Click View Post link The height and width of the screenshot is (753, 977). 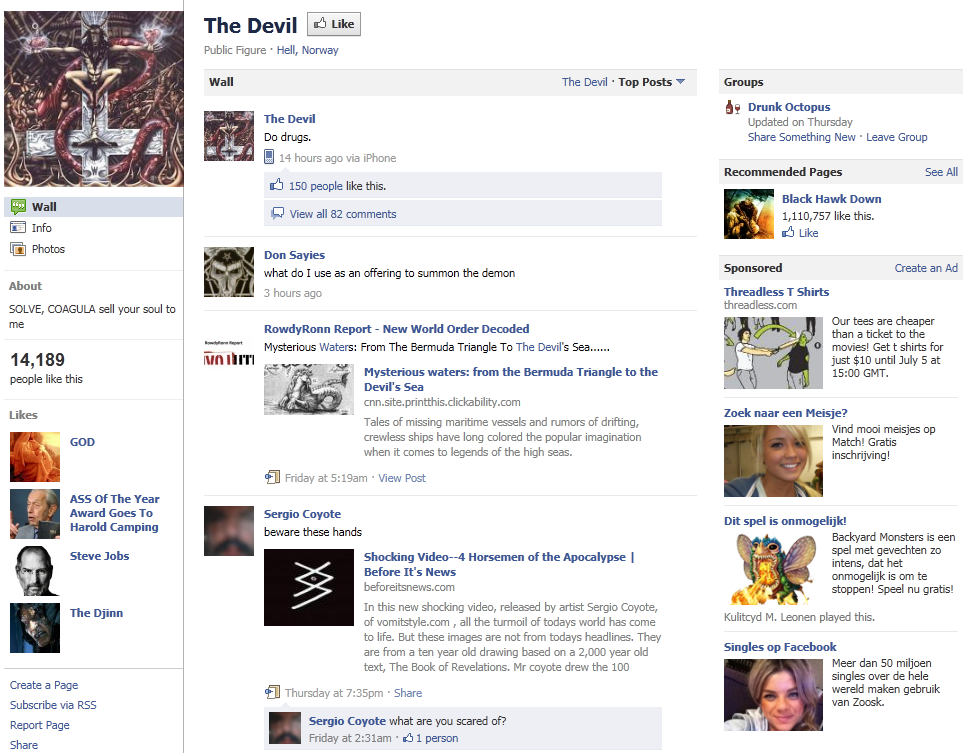pyautogui.click(x=402, y=478)
